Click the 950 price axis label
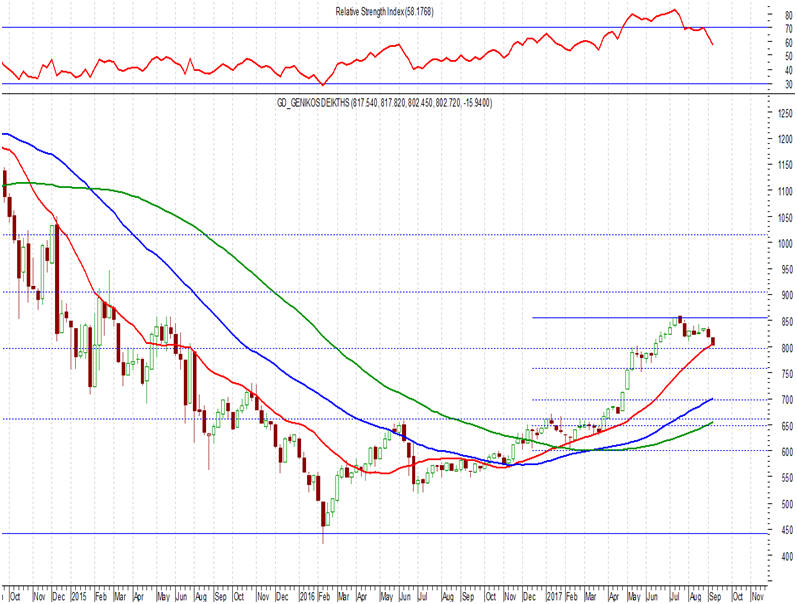797x604 pixels. point(787,270)
